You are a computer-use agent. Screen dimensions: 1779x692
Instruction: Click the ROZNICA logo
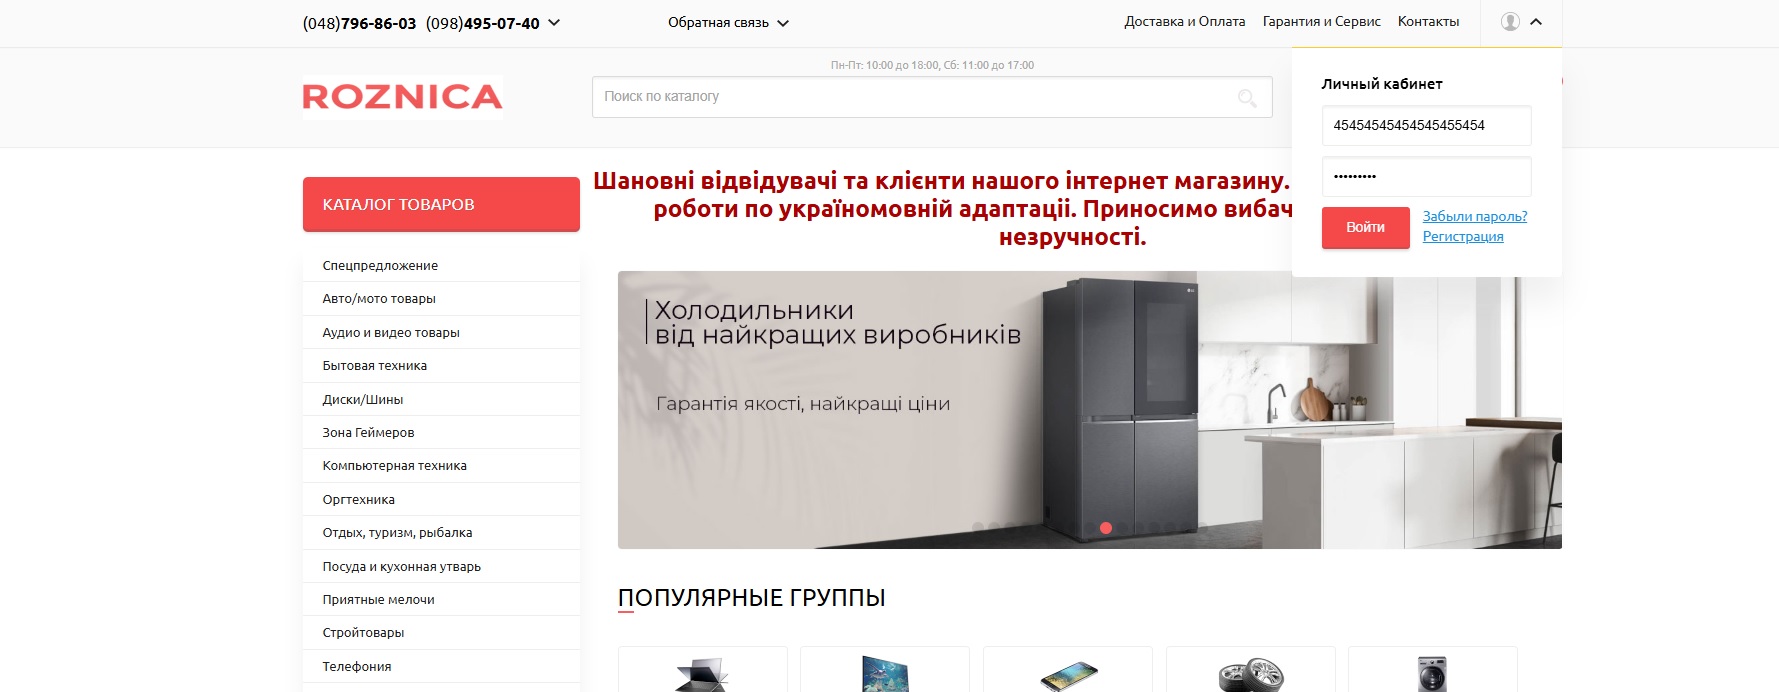click(x=402, y=97)
